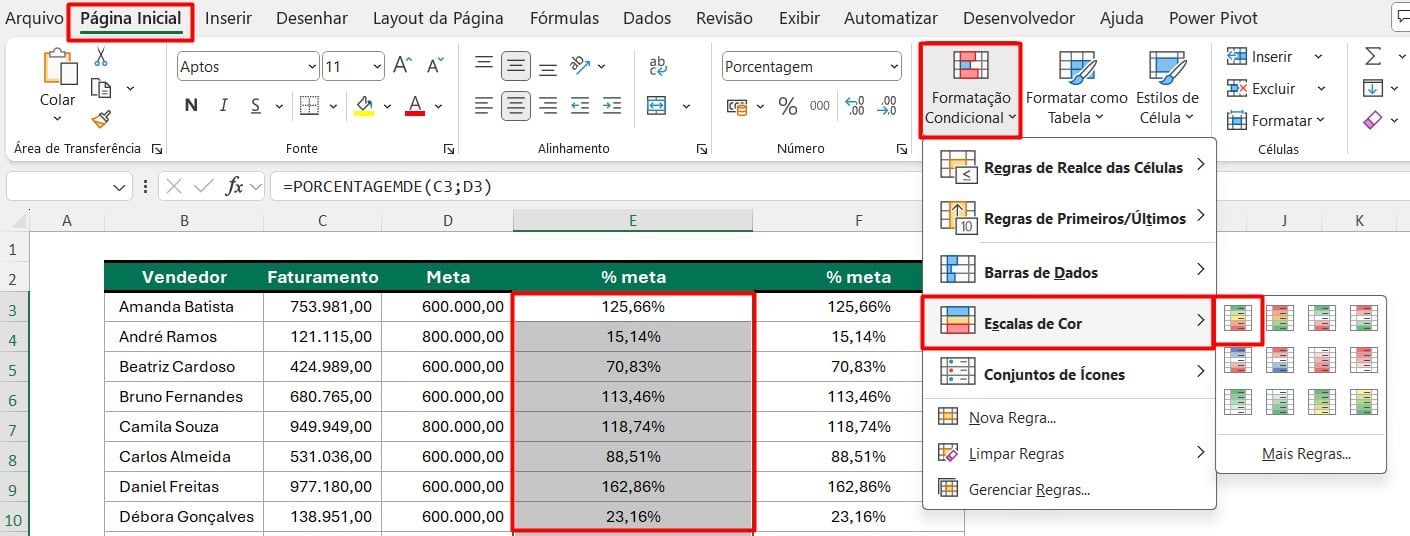
Task: Toggle underline S formatting
Action: point(255,105)
